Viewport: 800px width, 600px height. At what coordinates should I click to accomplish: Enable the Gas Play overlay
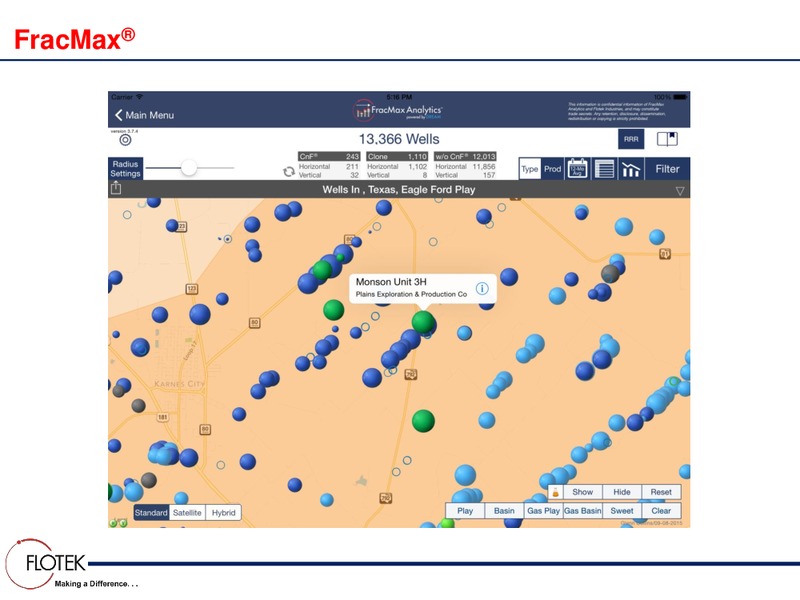coord(543,511)
